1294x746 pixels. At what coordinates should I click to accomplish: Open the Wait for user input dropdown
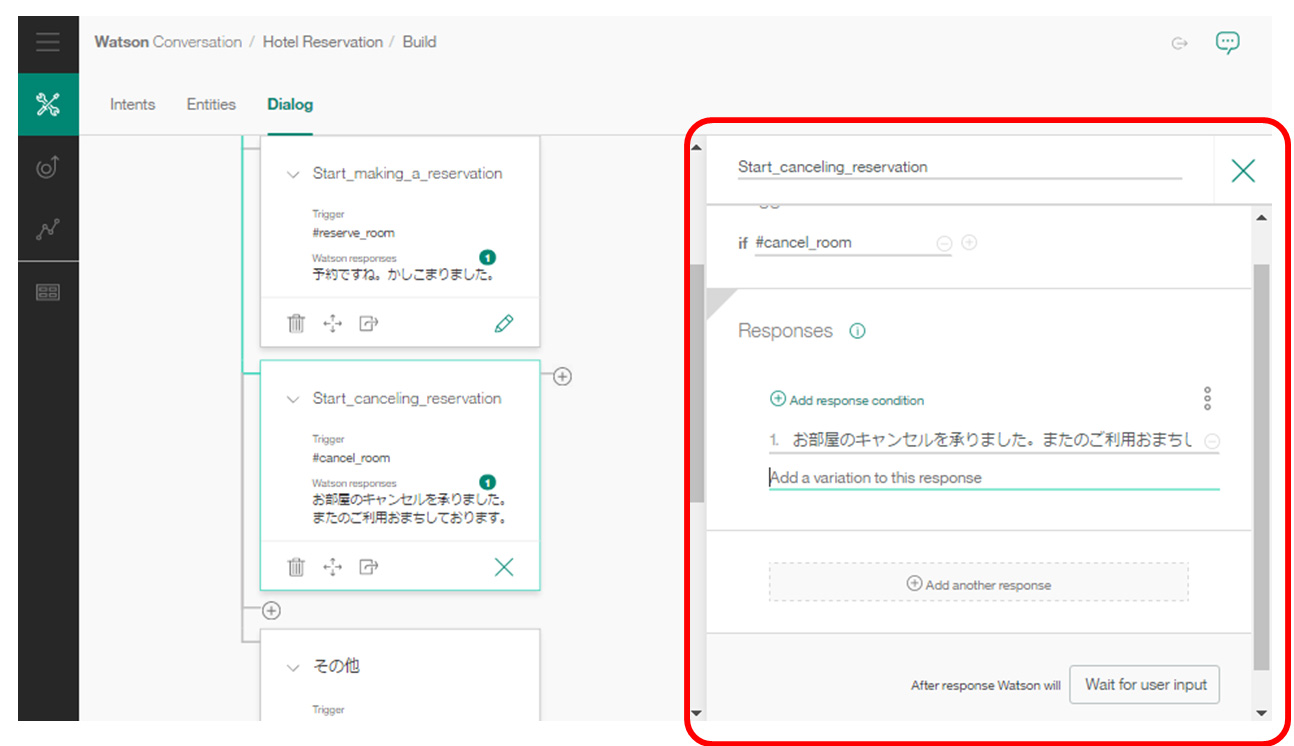click(x=1145, y=685)
